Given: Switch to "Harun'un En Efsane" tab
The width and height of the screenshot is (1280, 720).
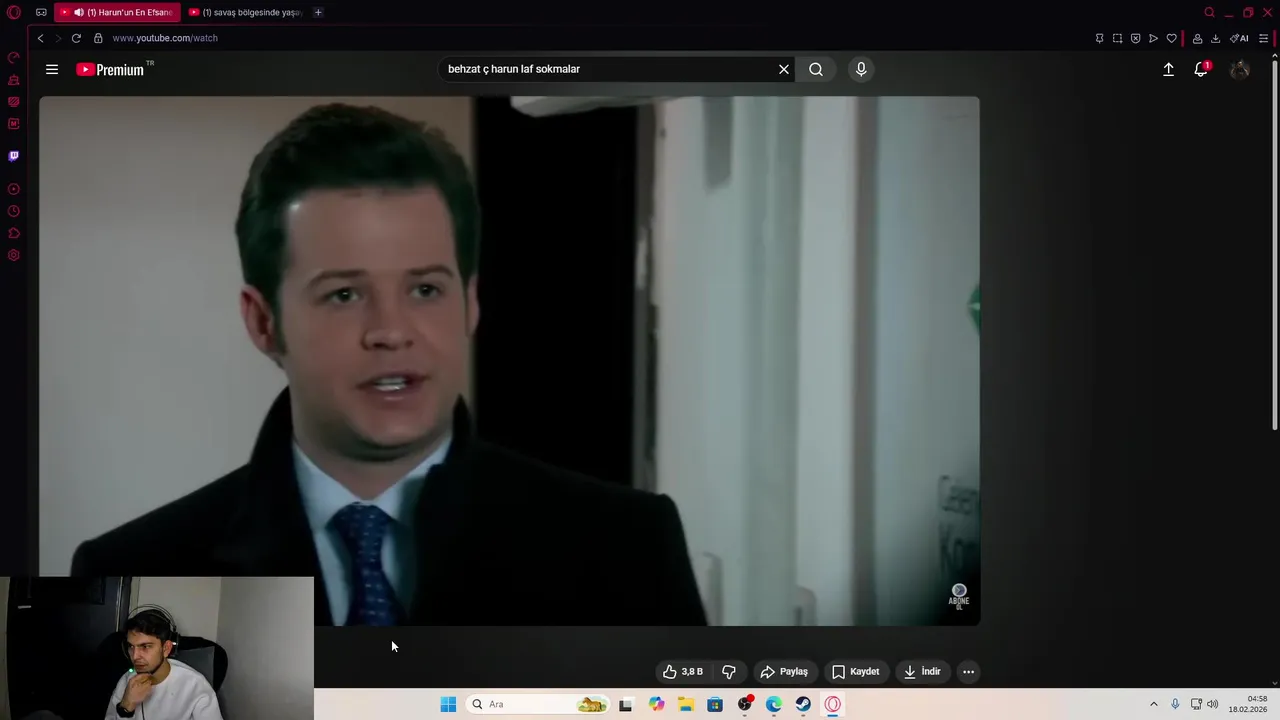Looking at the screenshot, I should point(117,12).
